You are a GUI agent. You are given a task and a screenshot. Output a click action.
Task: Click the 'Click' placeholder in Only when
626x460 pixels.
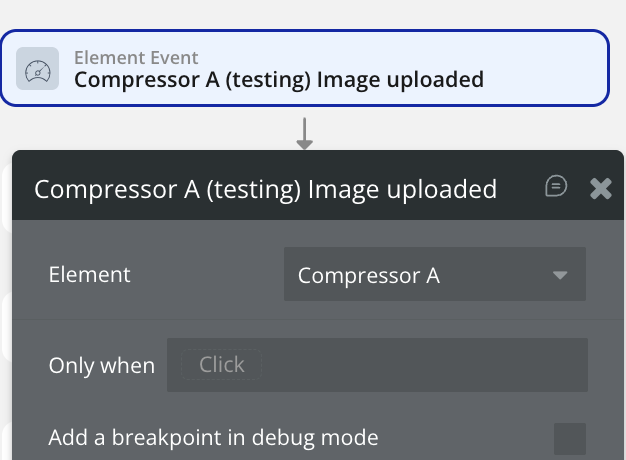coord(221,365)
